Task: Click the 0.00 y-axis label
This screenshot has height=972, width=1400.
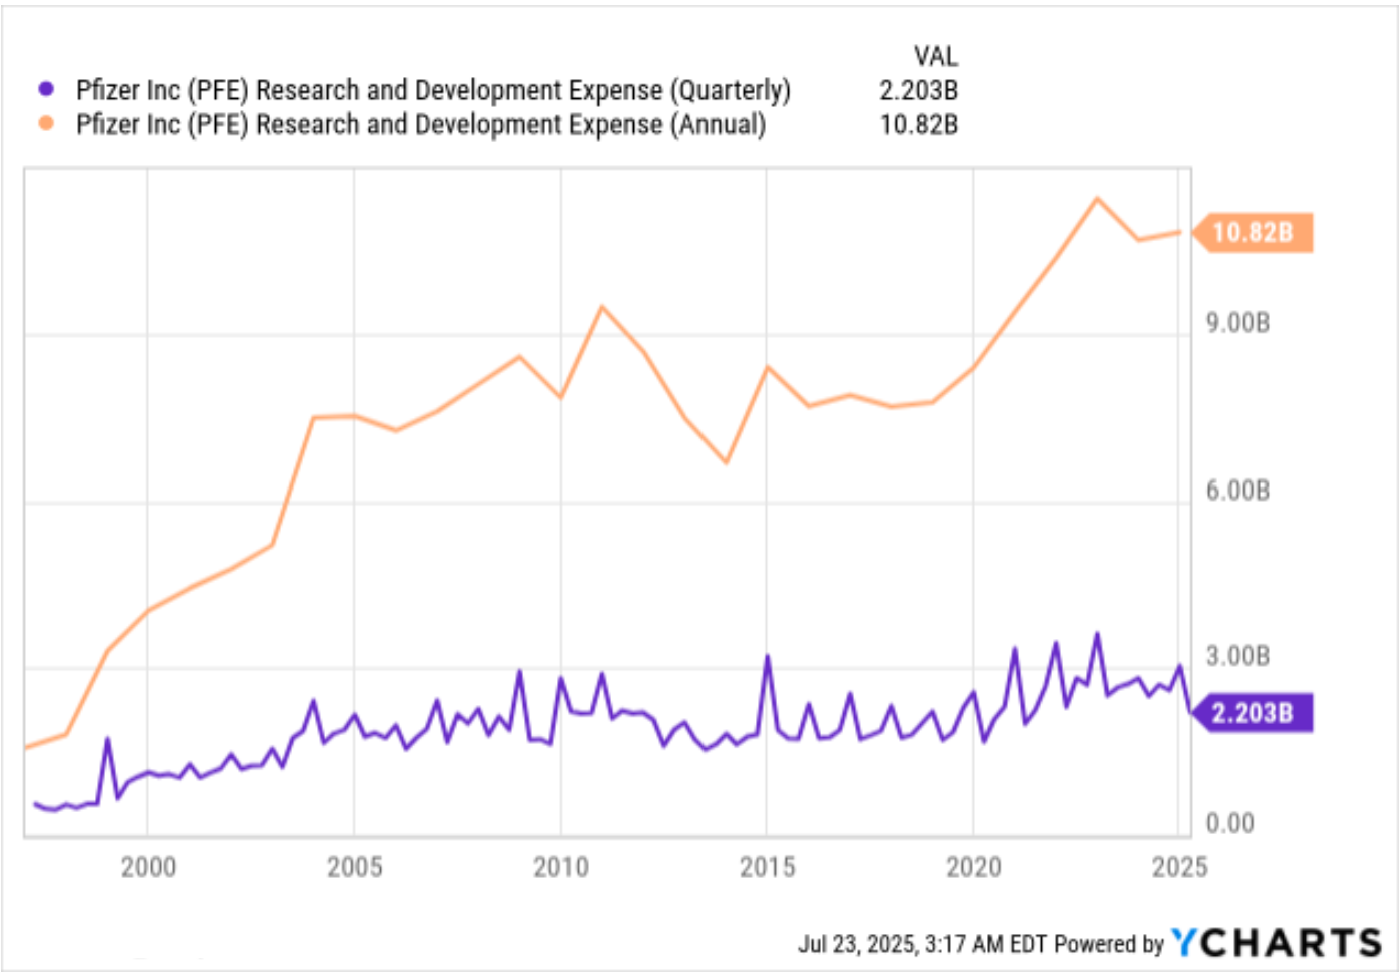Action: (1230, 823)
